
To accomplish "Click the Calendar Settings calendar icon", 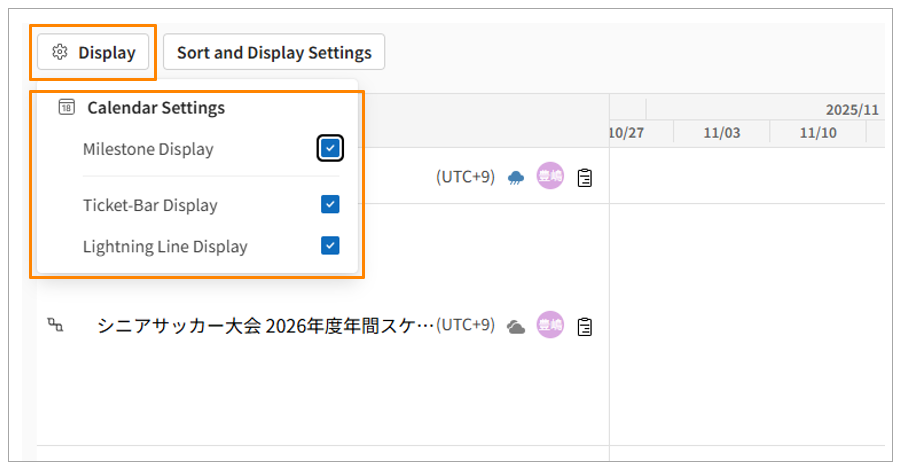I will [x=67, y=107].
